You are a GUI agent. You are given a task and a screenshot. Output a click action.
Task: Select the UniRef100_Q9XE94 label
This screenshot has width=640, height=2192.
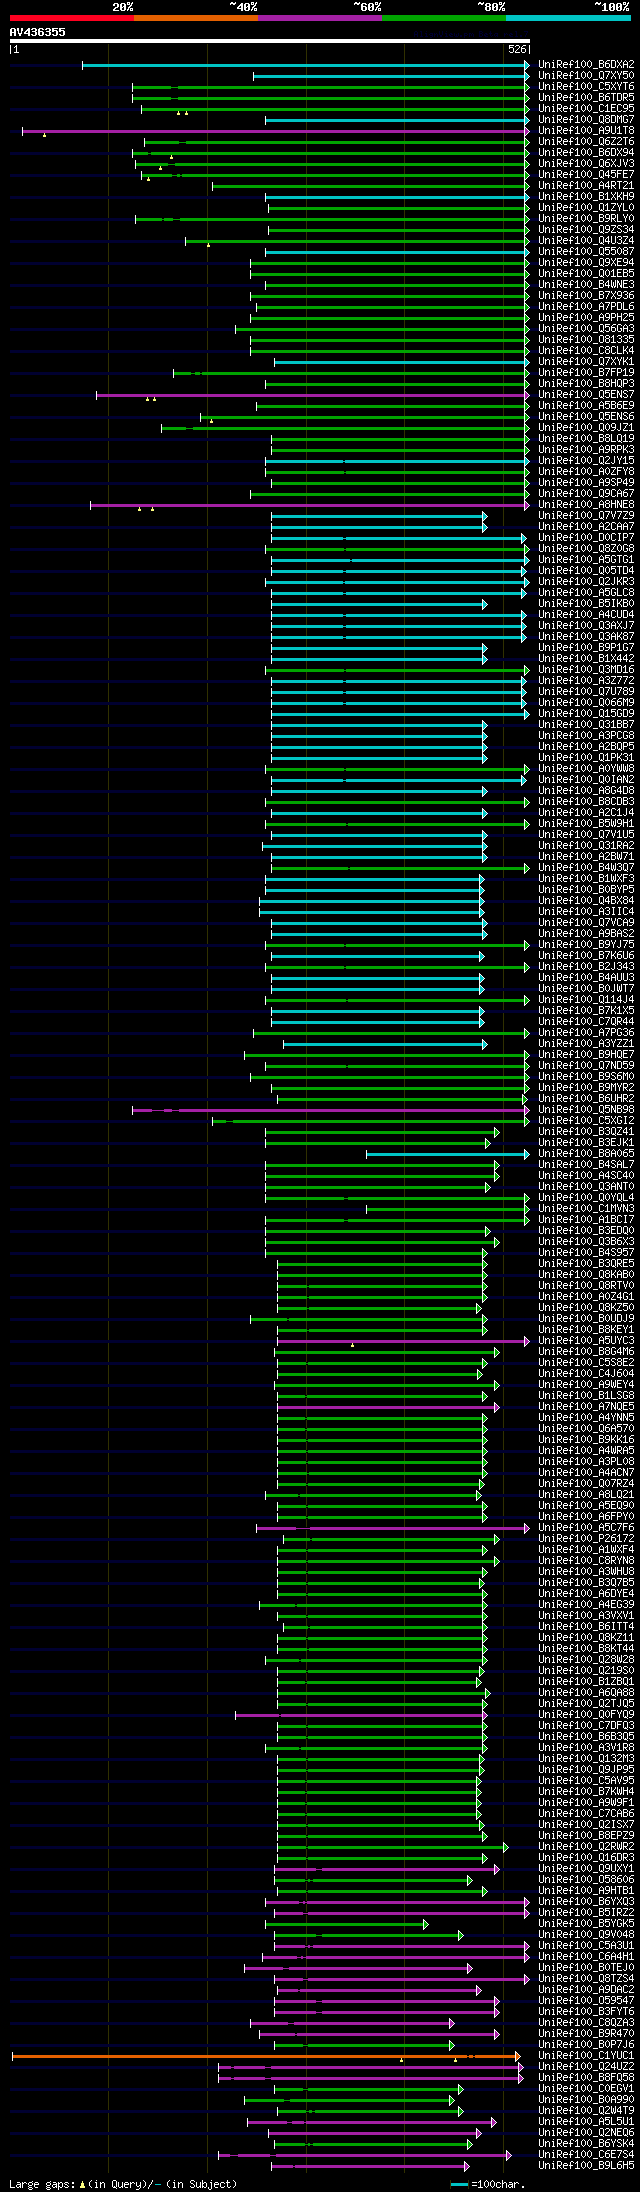point(586,263)
